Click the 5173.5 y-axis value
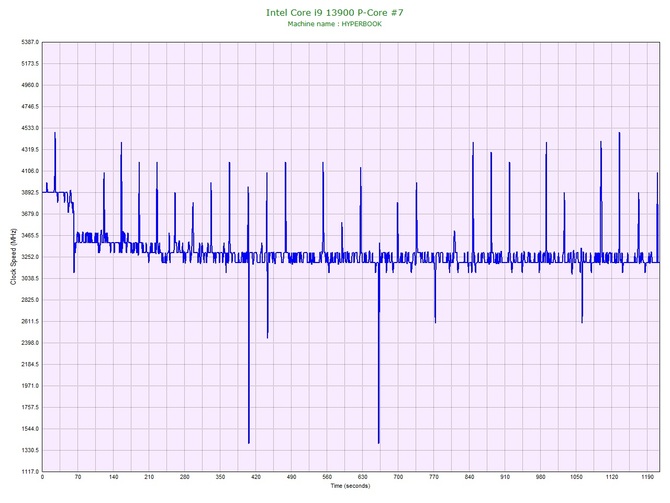Screen dimensions: 670x503 [x=30, y=64]
